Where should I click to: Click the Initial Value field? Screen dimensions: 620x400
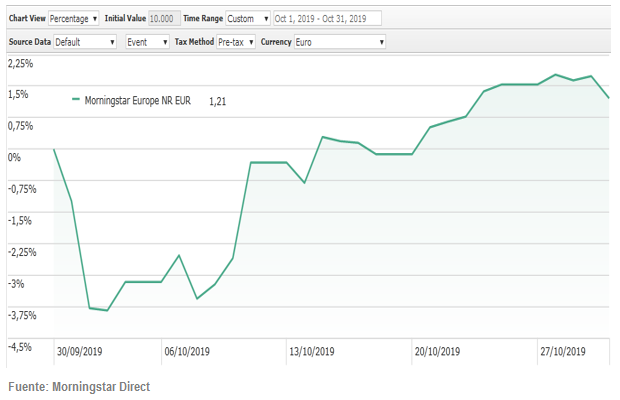click(x=164, y=18)
